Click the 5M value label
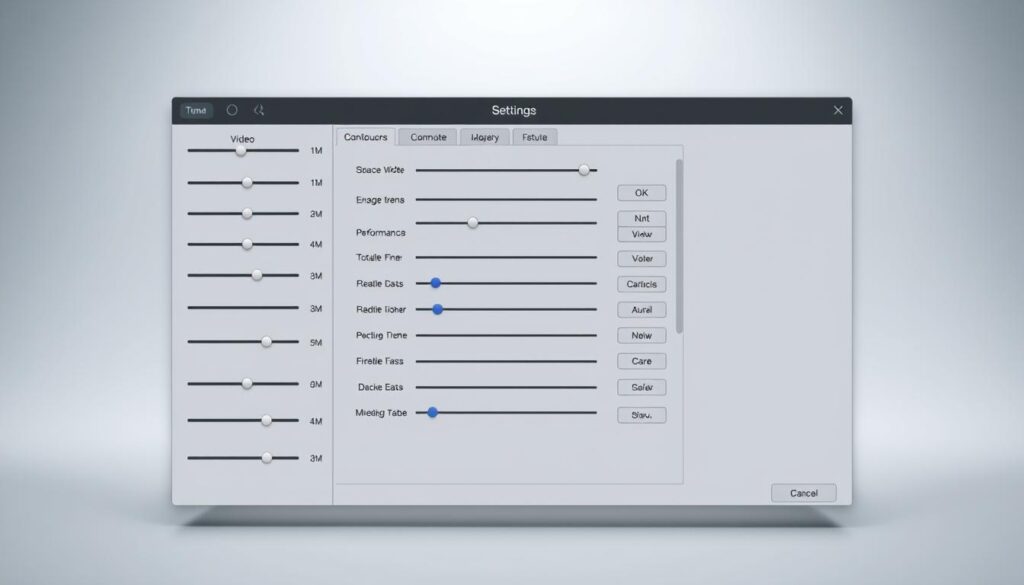This screenshot has height=585, width=1024. point(316,342)
